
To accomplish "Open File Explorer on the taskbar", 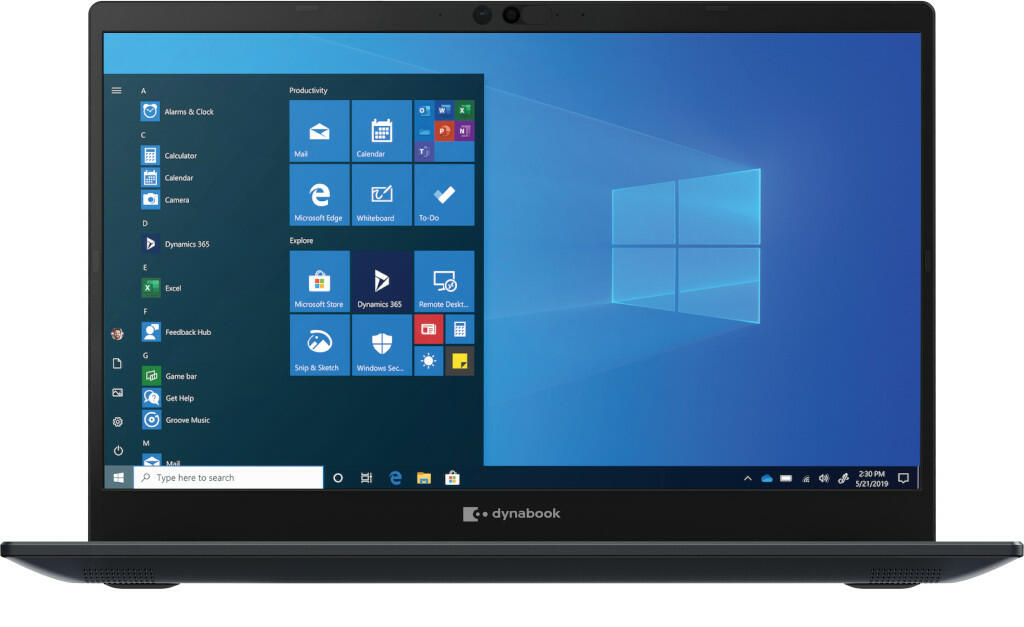I will click(x=424, y=478).
